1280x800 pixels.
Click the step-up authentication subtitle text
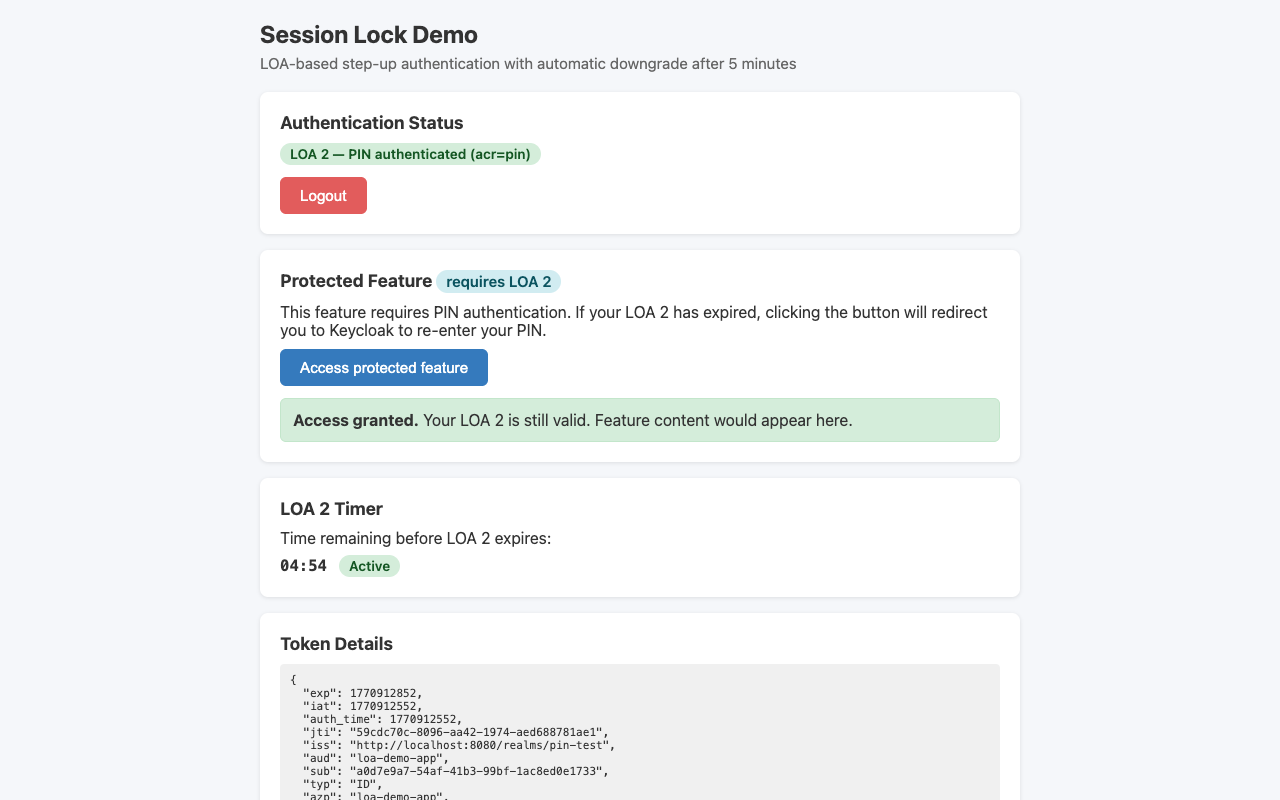pyautogui.click(x=527, y=63)
